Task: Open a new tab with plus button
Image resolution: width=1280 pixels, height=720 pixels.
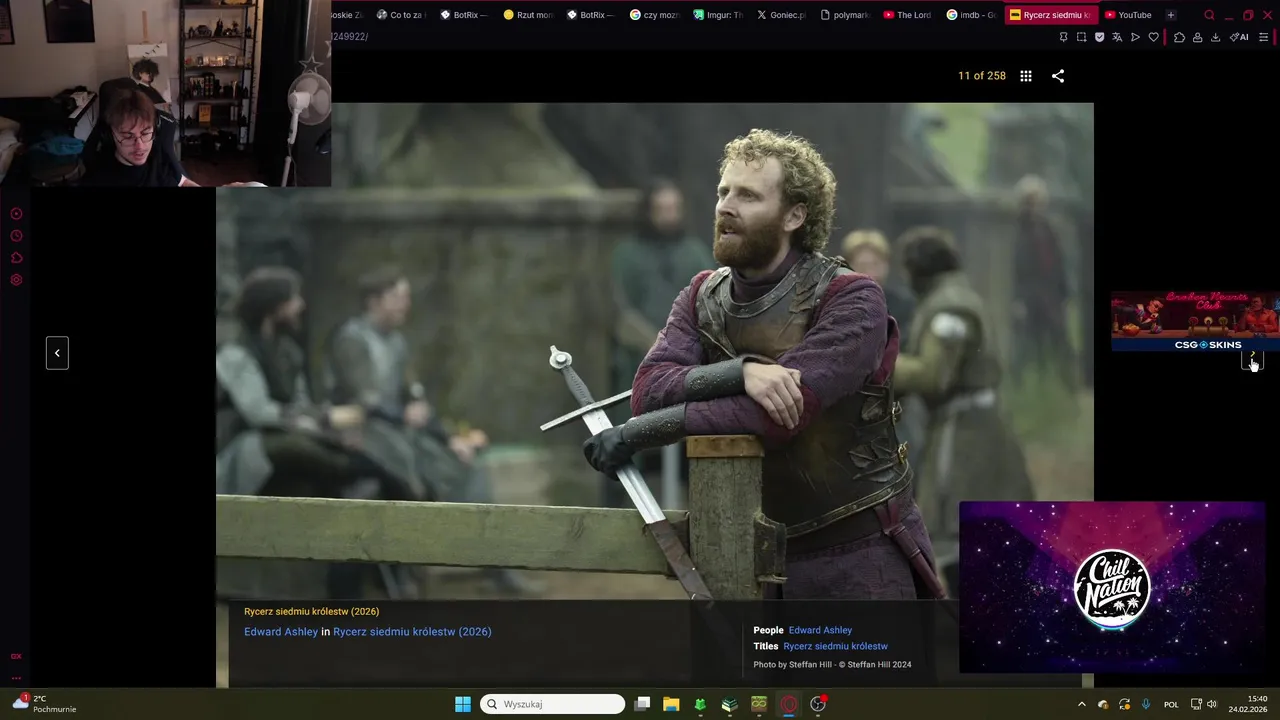Action: (x=1170, y=15)
